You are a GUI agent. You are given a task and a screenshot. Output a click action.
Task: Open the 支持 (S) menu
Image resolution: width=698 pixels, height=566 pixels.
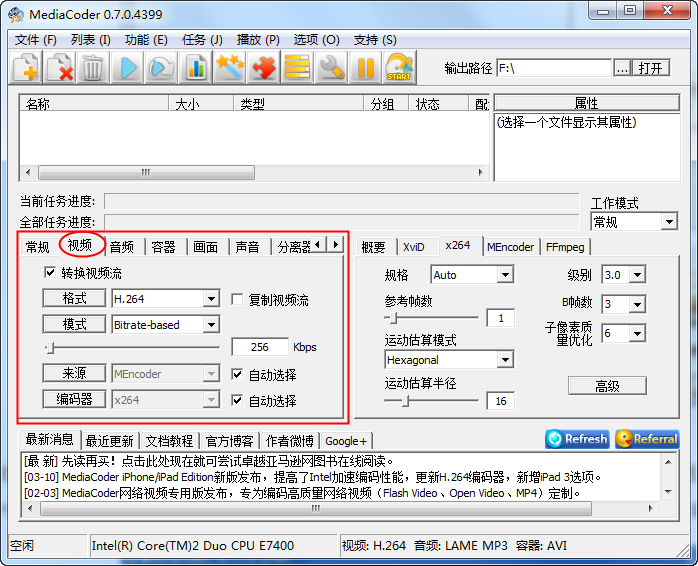[x=375, y=40]
